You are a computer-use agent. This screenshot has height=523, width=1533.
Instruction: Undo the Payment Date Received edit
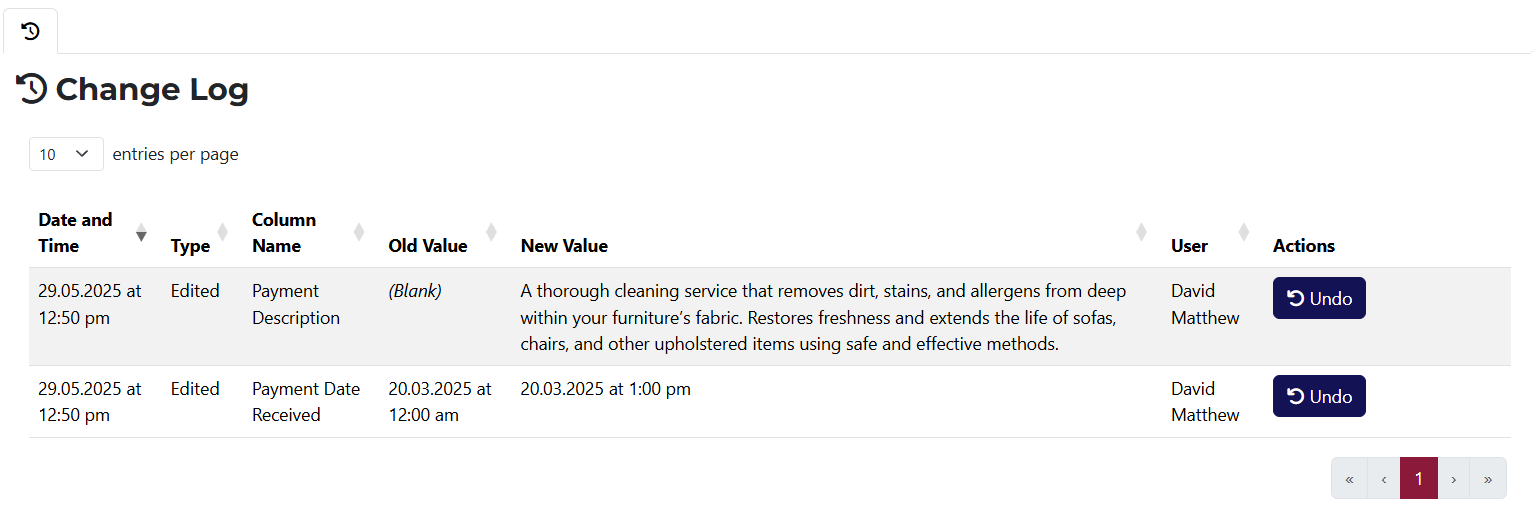[x=1318, y=397]
